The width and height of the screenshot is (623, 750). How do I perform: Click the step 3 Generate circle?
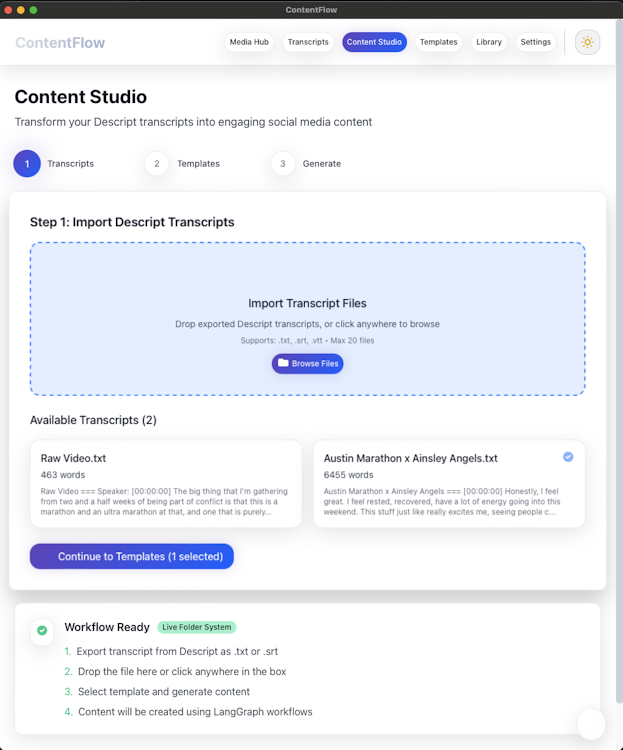click(x=283, y=163)
